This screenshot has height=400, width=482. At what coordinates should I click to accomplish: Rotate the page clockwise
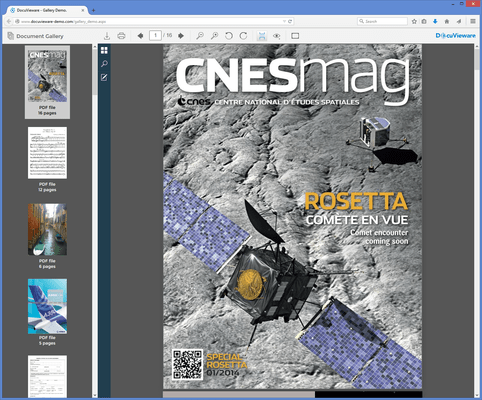(243, 36)
